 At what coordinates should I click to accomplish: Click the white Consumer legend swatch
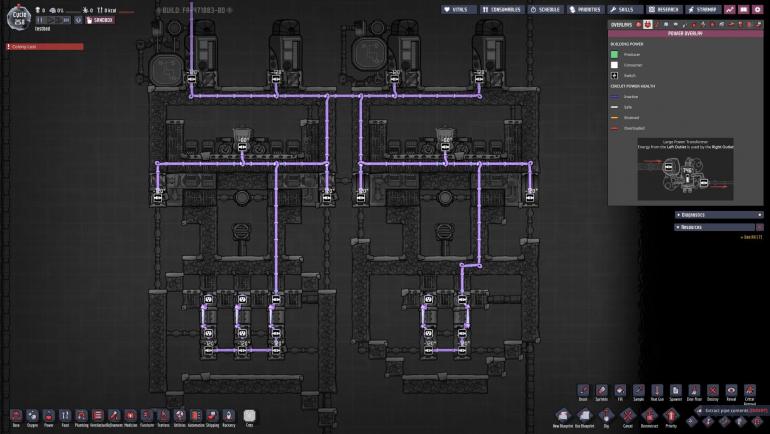[x=614, y=65]
